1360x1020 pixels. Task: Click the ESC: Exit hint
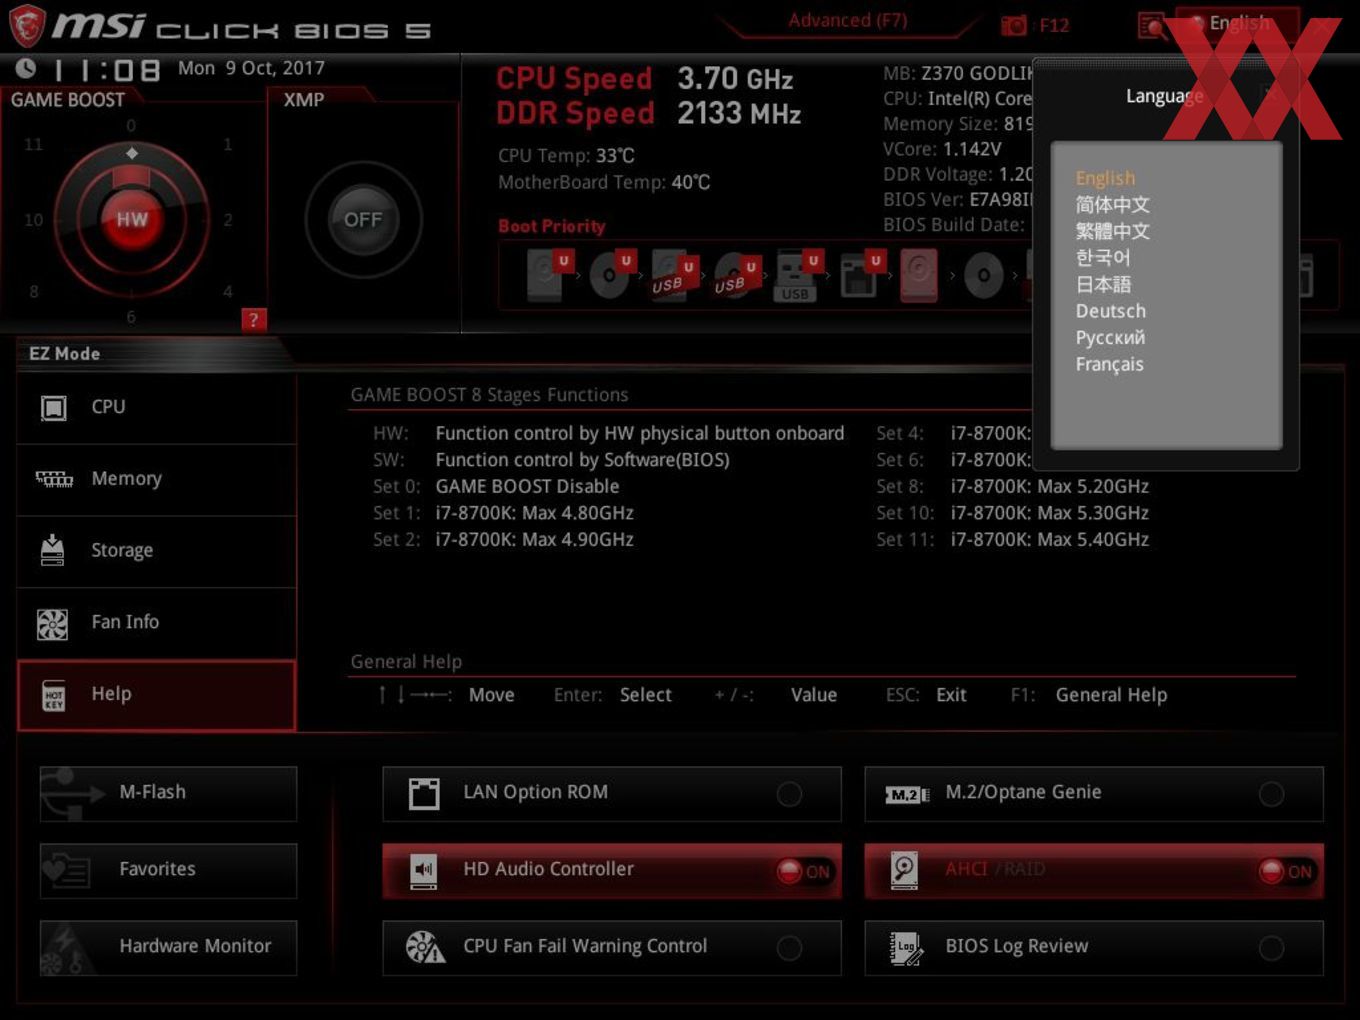pyautogui.click(x=926, y=695)
